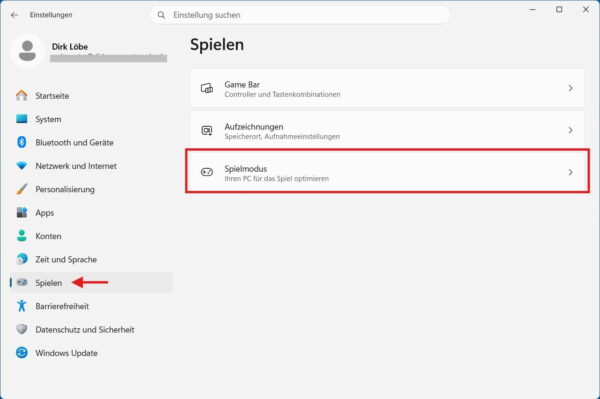Select the Spielen sidebar entry
The height and width of the screenshot is (399, 600).
pyautogui.click(x=91, y=282)
